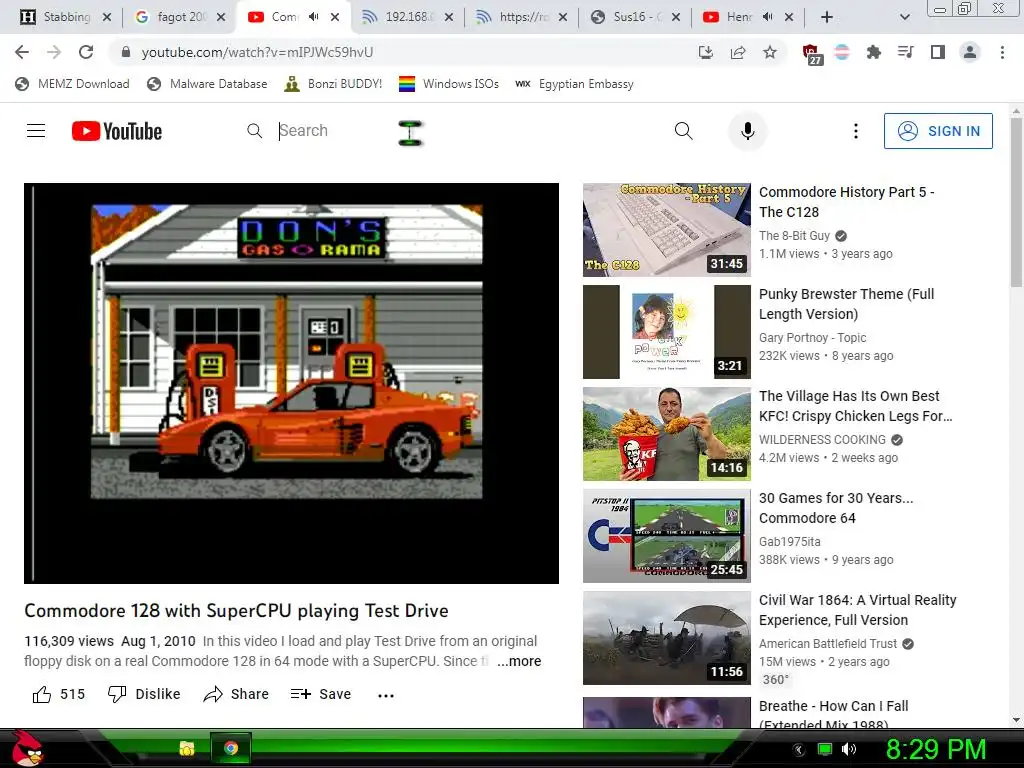Screen dimensions: 1024x768
Task: Like the video with thumbs up
Action: [x=59, y=694]
